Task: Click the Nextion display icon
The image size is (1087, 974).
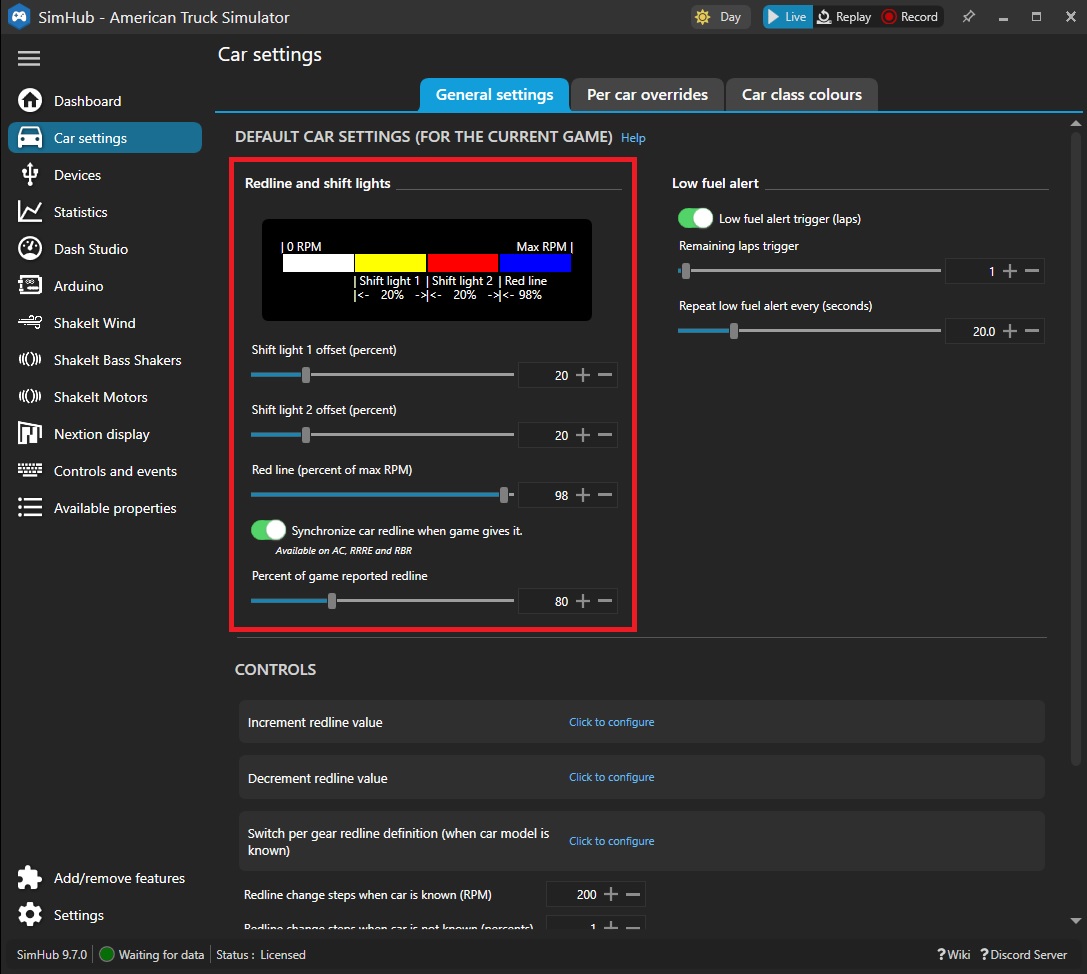Action: coord(30,433)
